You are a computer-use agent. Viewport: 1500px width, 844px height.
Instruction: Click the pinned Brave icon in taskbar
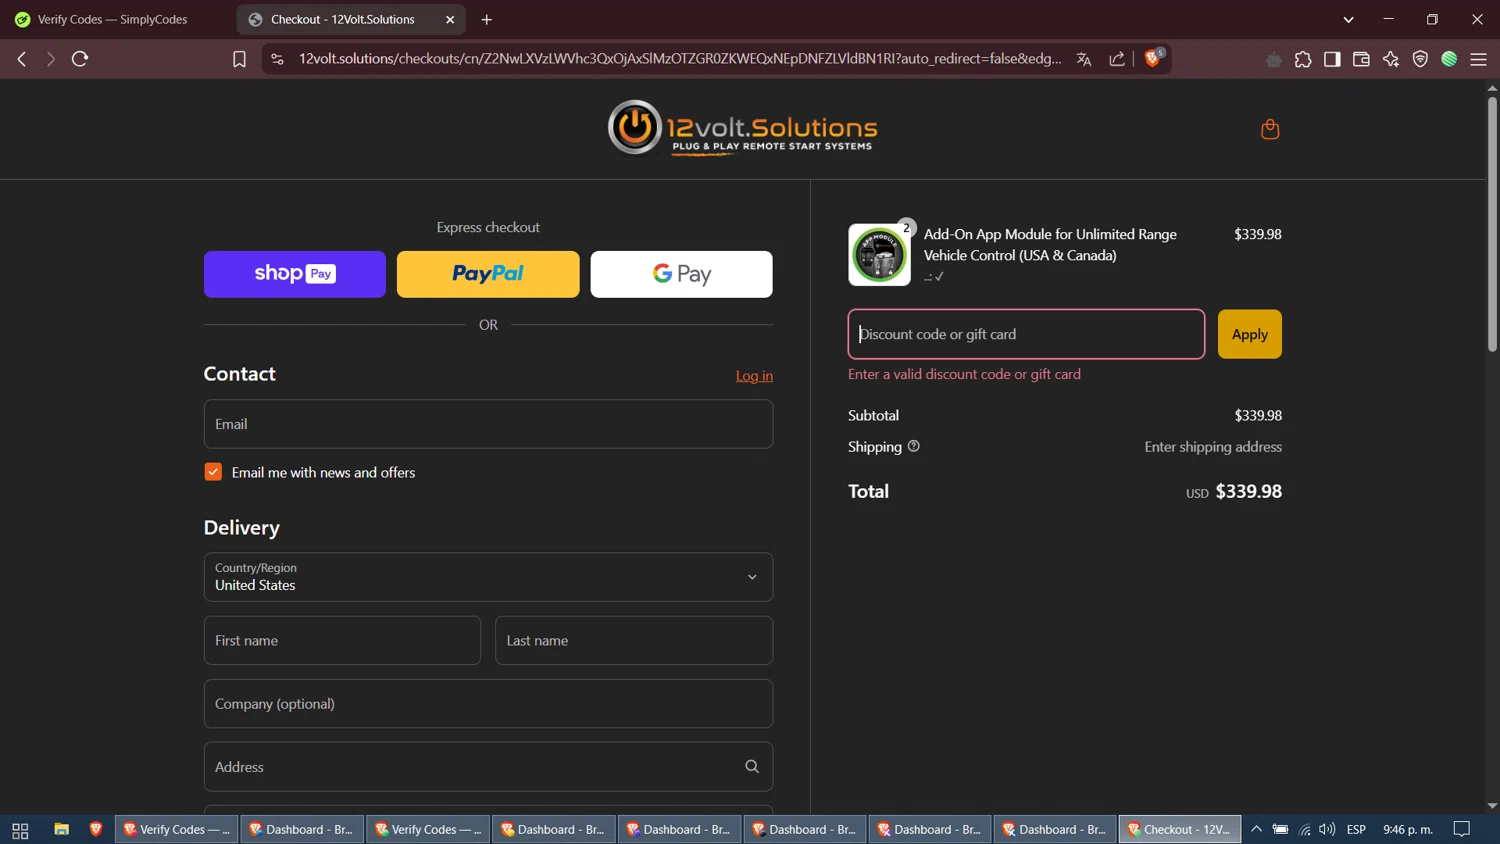pos(96,830)
